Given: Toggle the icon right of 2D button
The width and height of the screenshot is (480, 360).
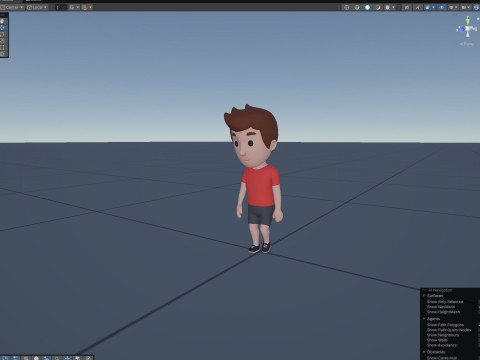Looking at the screenshot, I should pos(417,7).
